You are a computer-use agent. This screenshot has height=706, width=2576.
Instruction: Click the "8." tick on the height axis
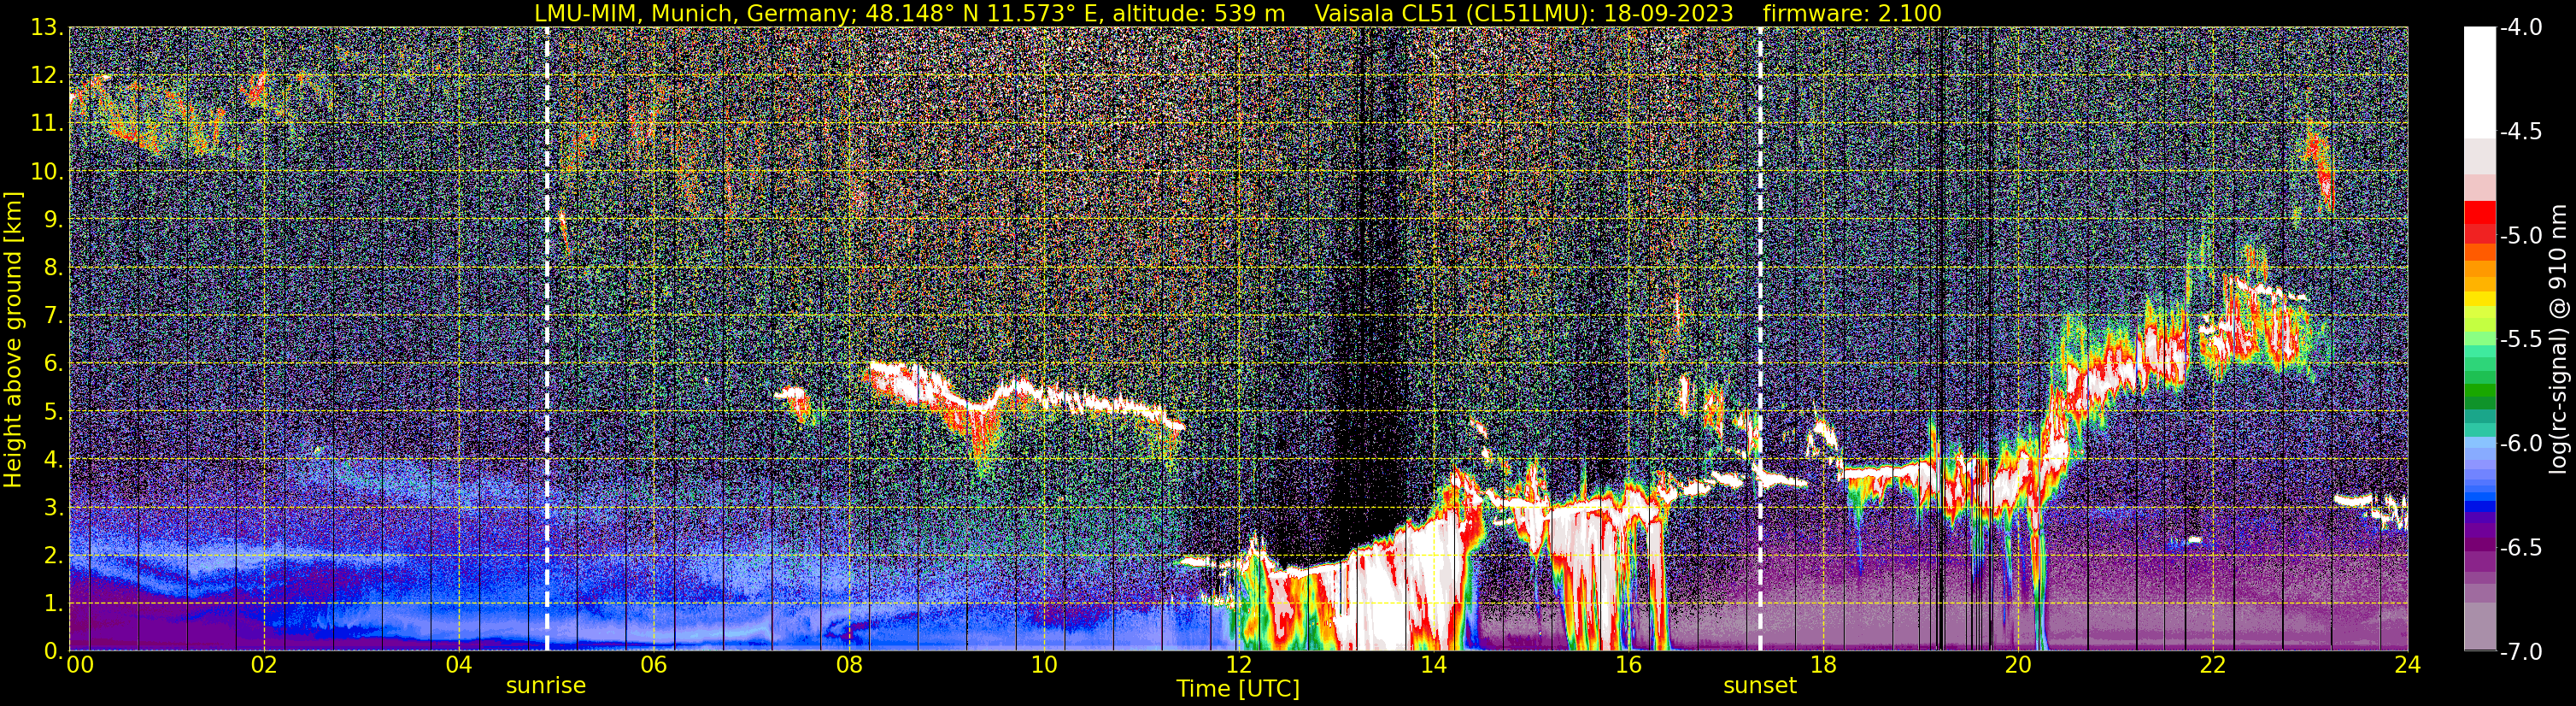pos(54,268)
